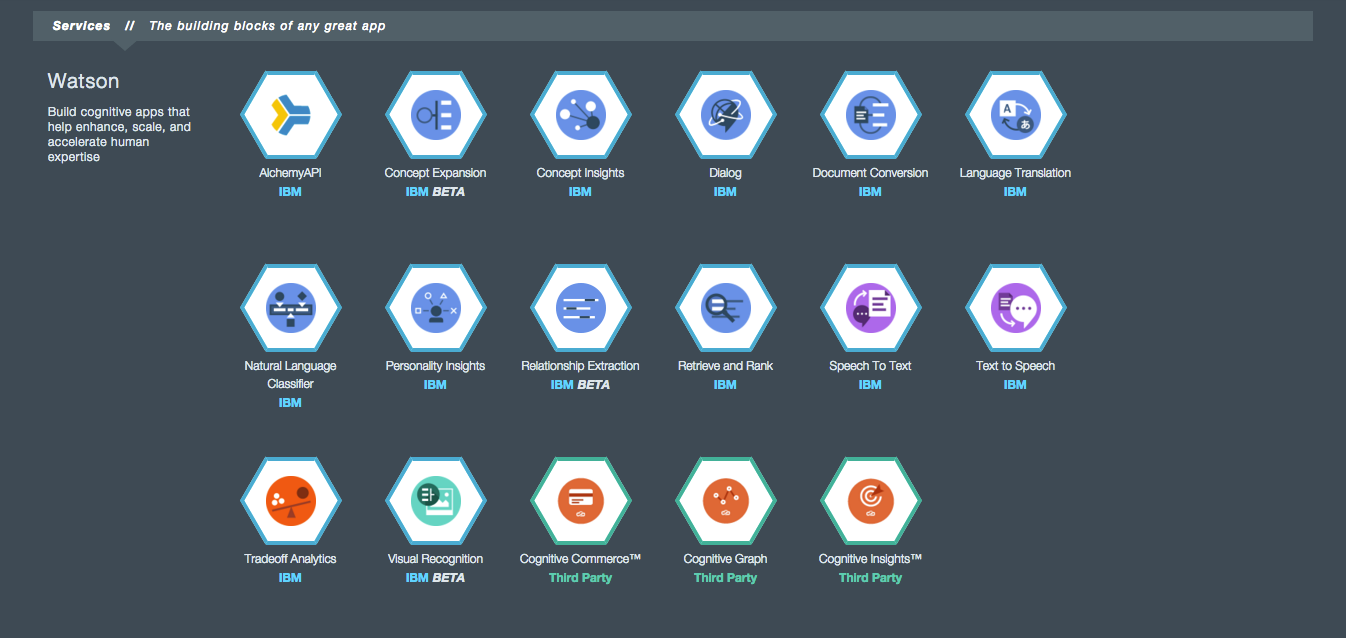Click the Concept Insights label
The width and height of the screenshot is (1346, 638).
tap(580, 173)
